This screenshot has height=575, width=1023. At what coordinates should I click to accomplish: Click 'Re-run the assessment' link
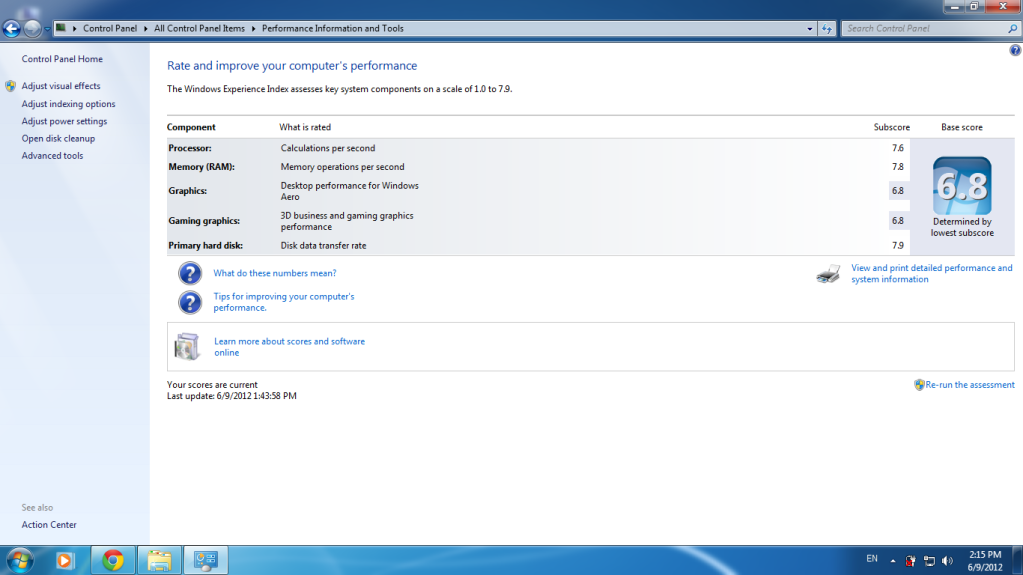tap(969, 385)
